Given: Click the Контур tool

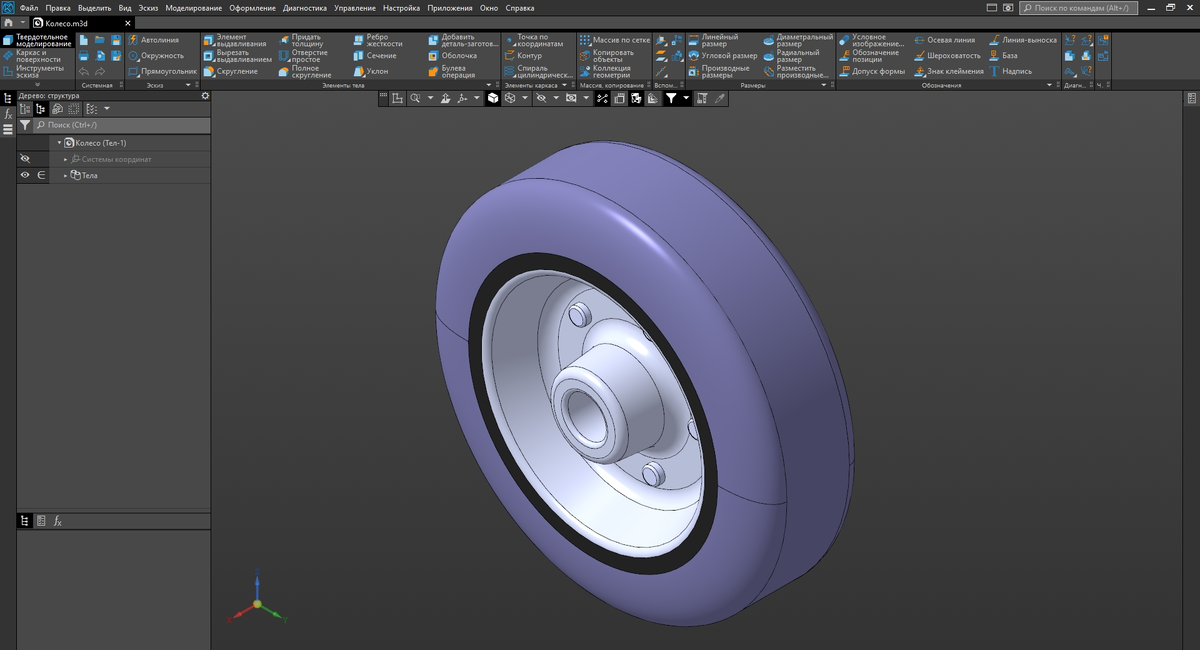Looking at the screenshot, I should [522, 56].
